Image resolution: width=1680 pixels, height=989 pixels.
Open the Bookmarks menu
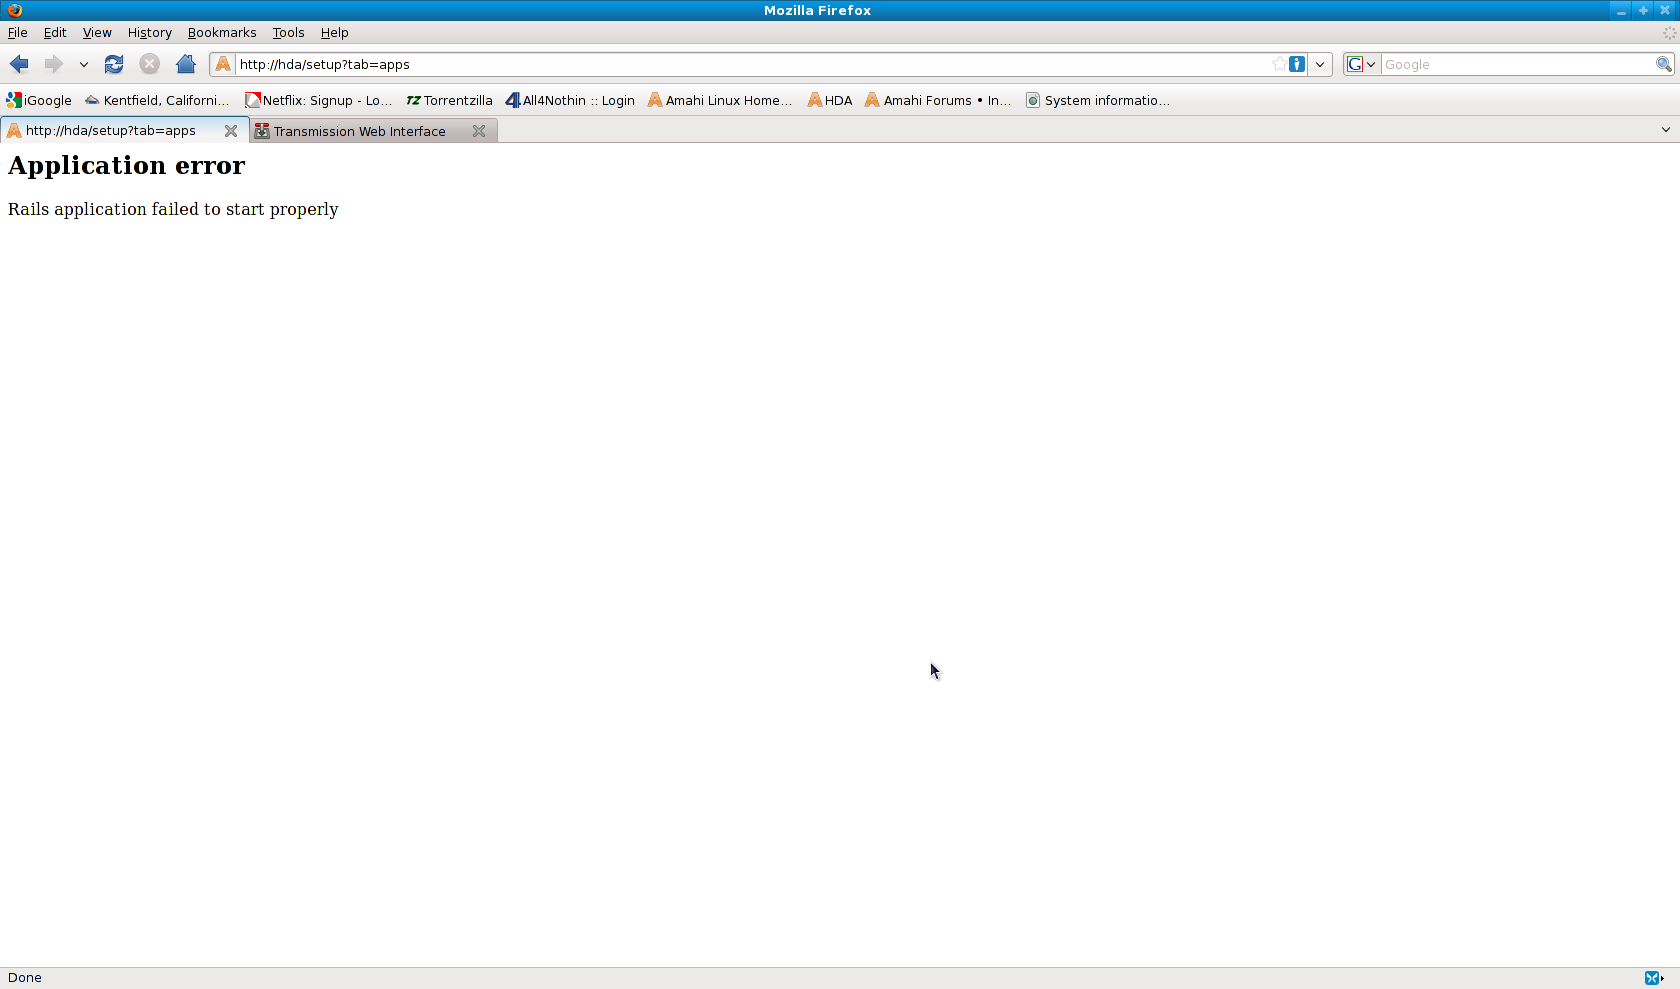pyautogui.click(x=222, y=32)
